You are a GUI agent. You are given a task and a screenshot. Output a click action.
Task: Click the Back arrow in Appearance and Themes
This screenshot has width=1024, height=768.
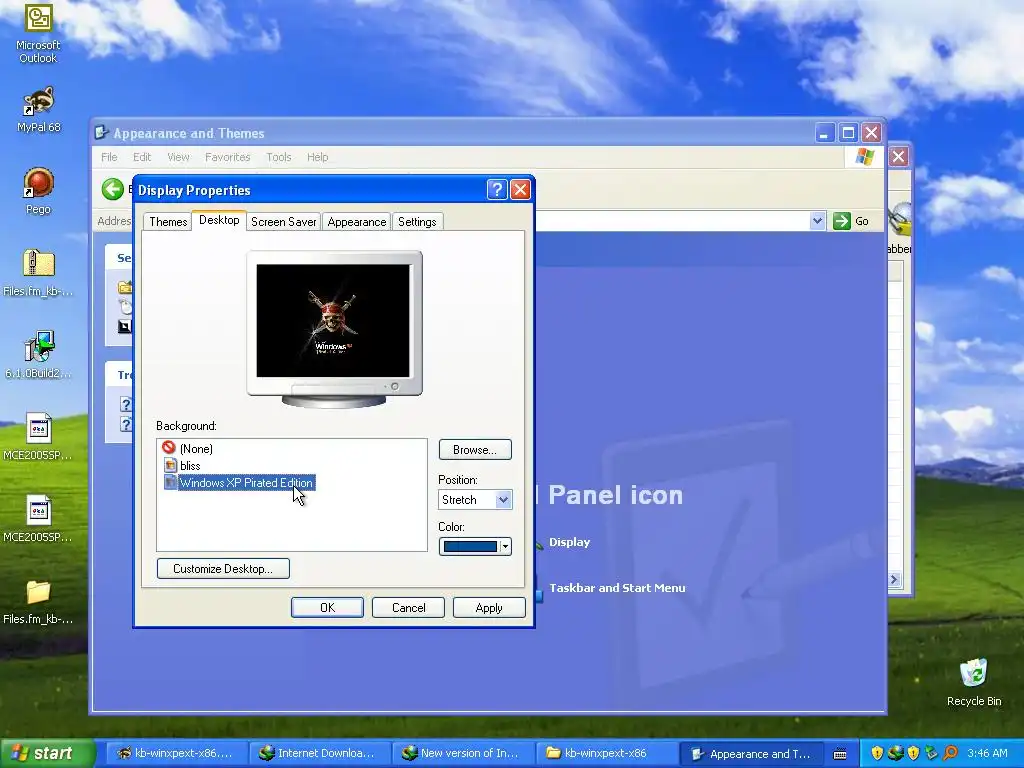click(112, 189)
